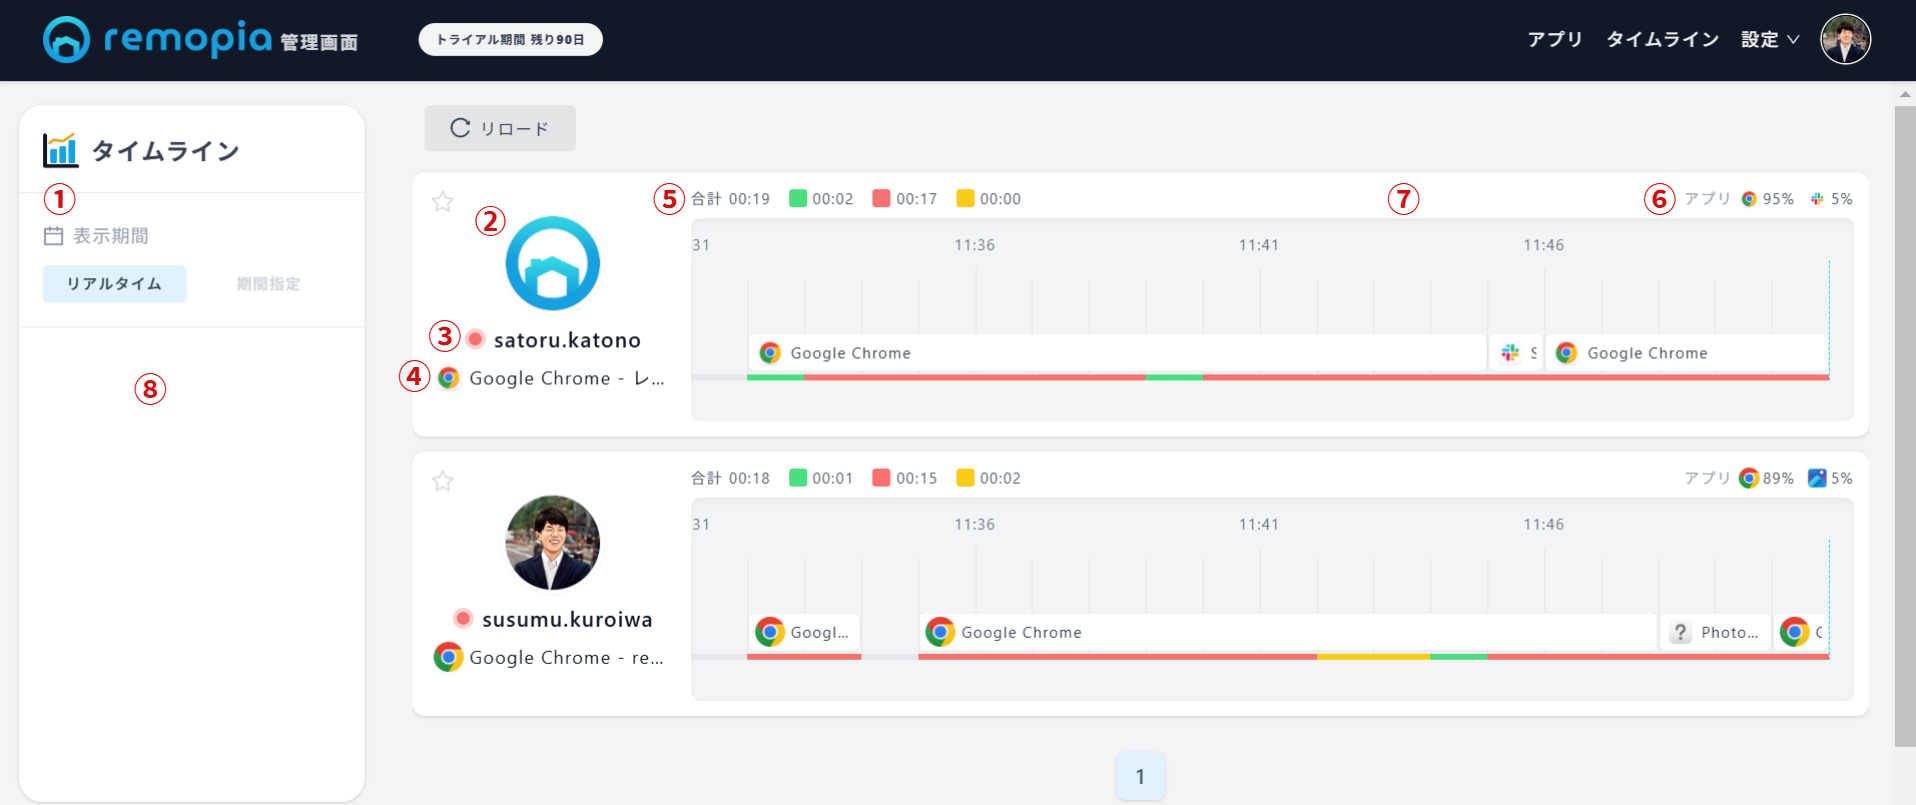Click the 11:36 label in satoru.katono timeline
This screenshot has width=1916, height=805.
coord(975,245)
